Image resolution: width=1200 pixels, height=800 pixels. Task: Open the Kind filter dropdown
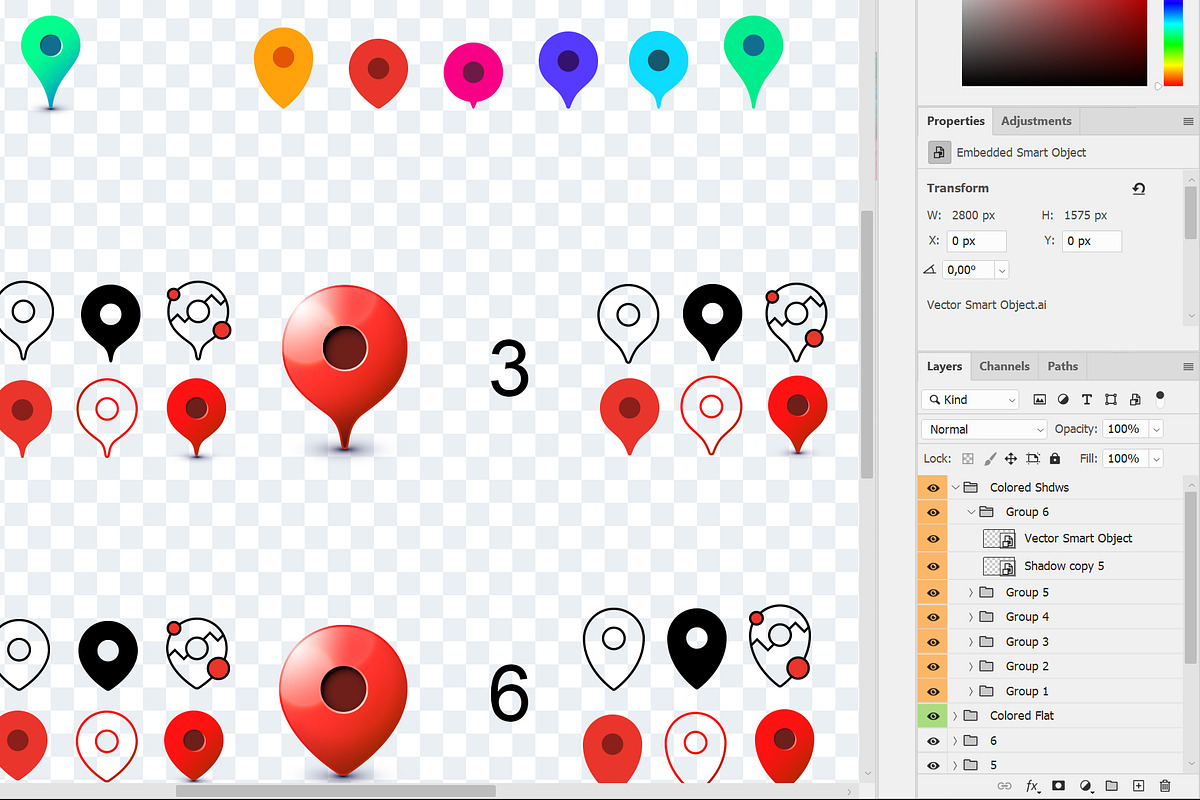pos(969,399)
